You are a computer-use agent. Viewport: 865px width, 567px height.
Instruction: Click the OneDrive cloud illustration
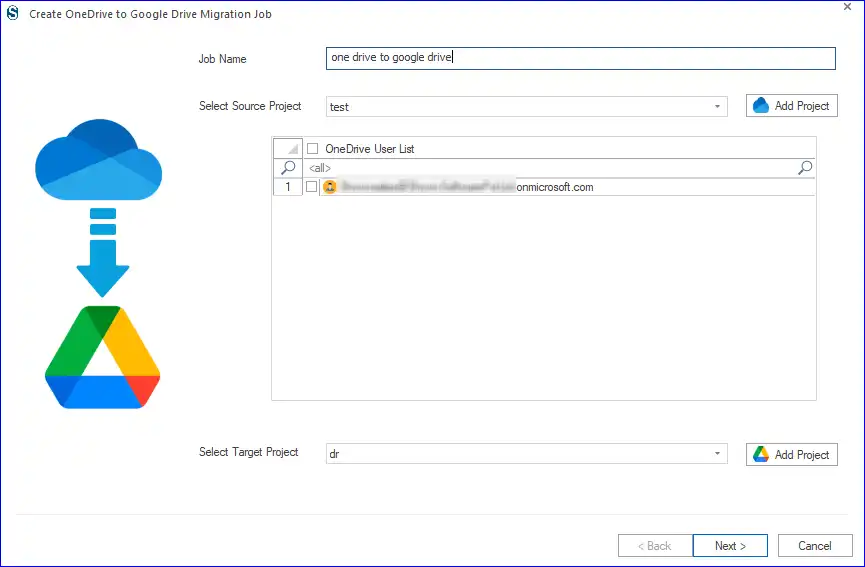click(x=99, y=160)
